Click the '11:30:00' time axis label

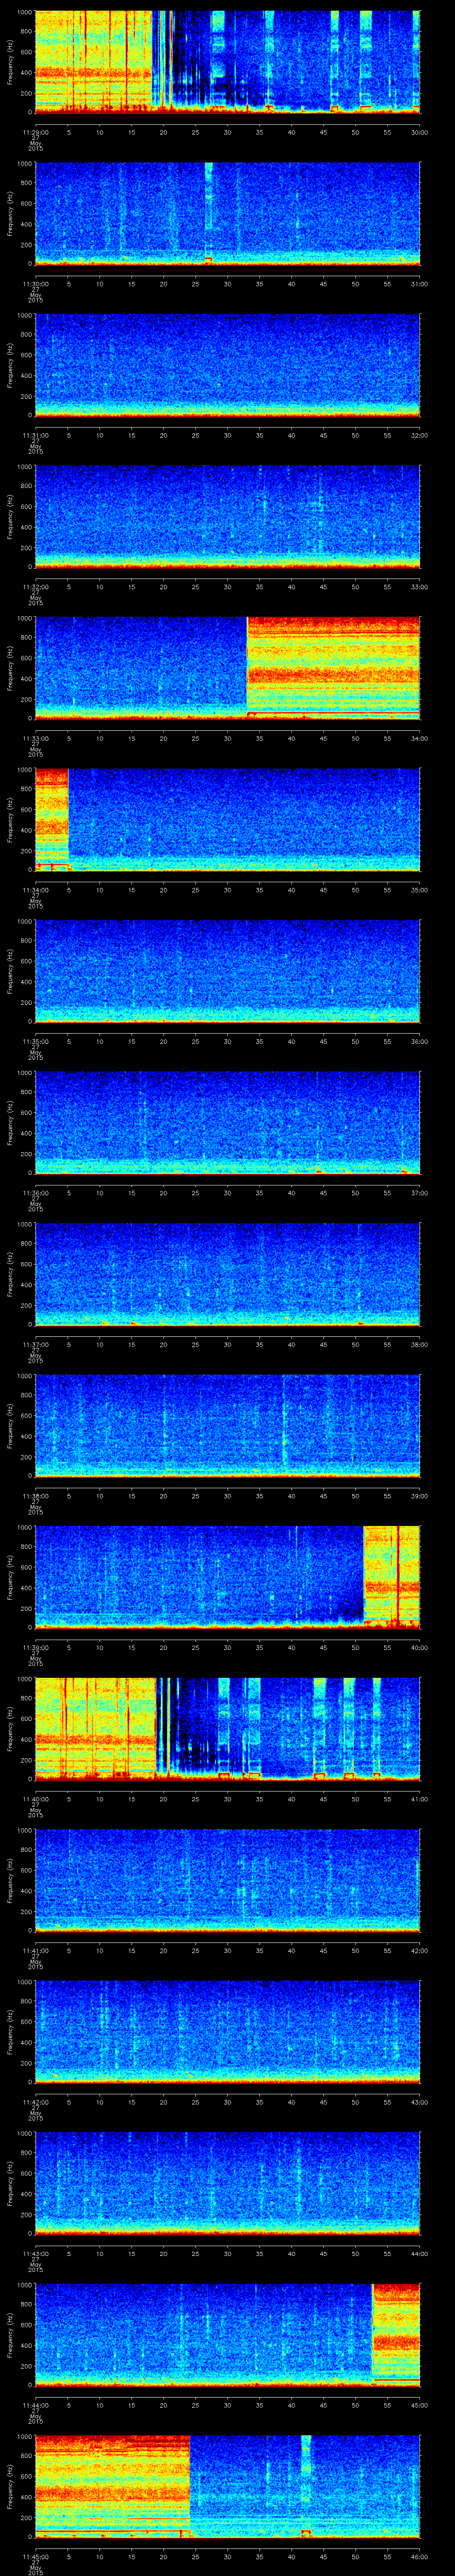pos(35,284)
